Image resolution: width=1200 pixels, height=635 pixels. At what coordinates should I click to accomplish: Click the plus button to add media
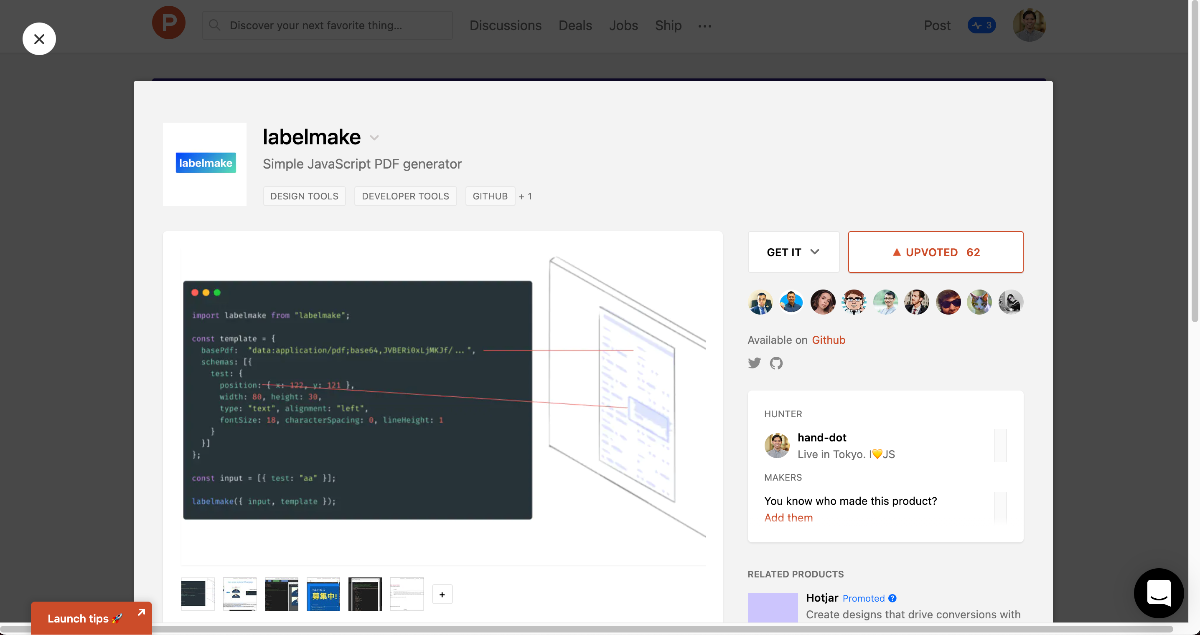coord(442,594)
